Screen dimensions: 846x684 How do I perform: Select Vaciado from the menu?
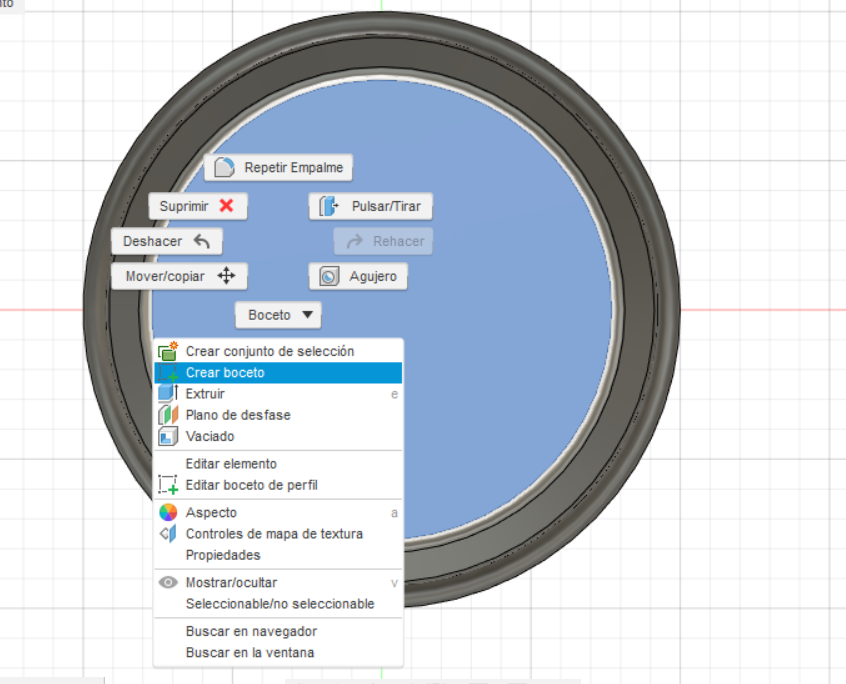point(278,436)
